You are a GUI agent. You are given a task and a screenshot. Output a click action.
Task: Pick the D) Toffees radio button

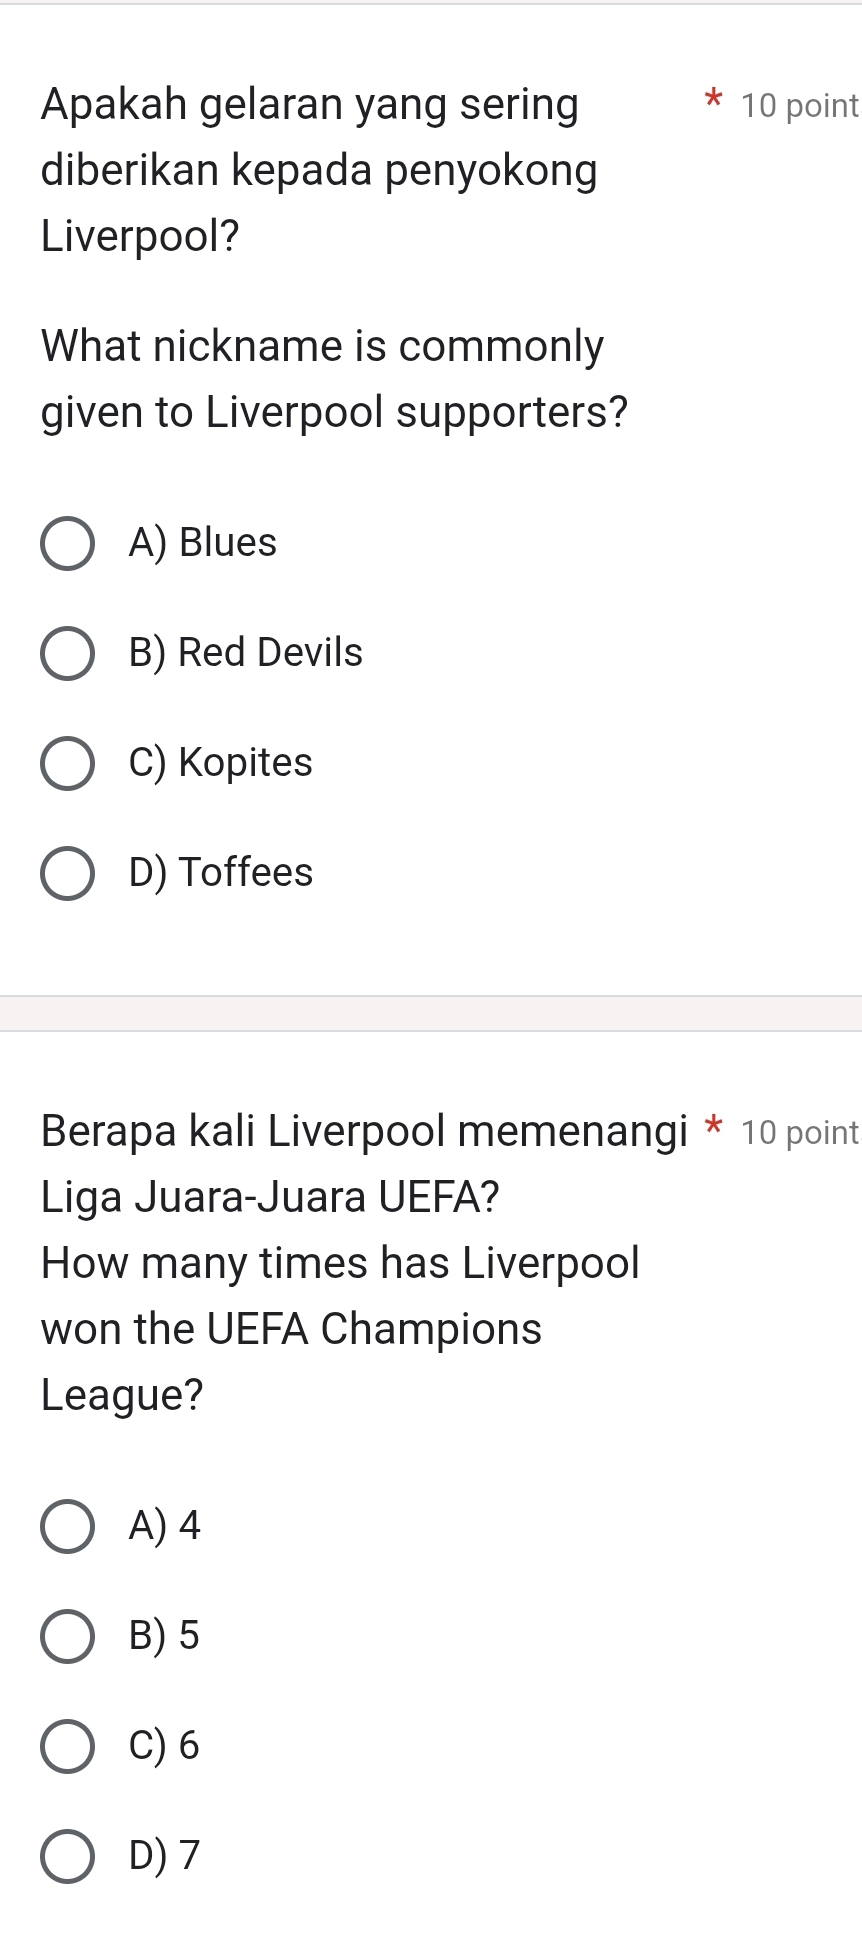(x=68, y=874)
